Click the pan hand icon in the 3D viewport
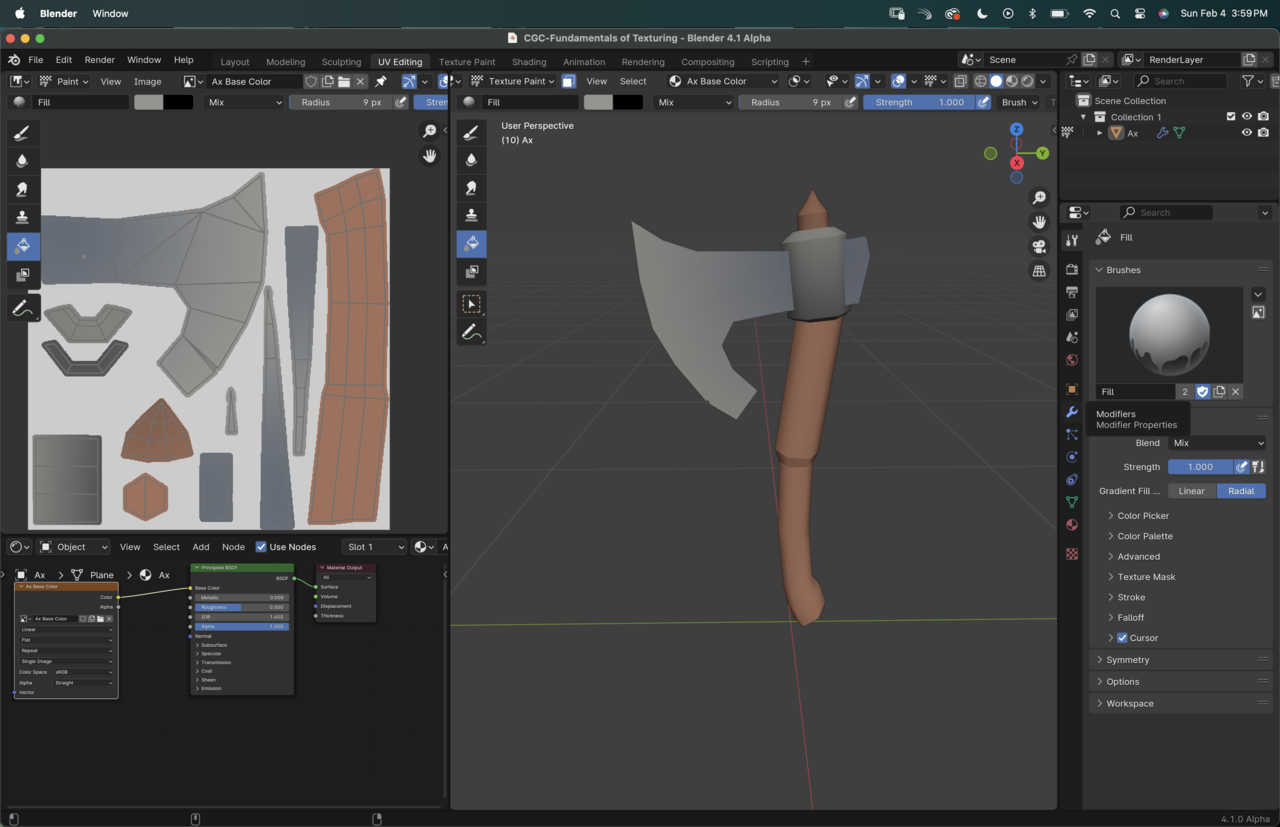 tap(1039, 222)
